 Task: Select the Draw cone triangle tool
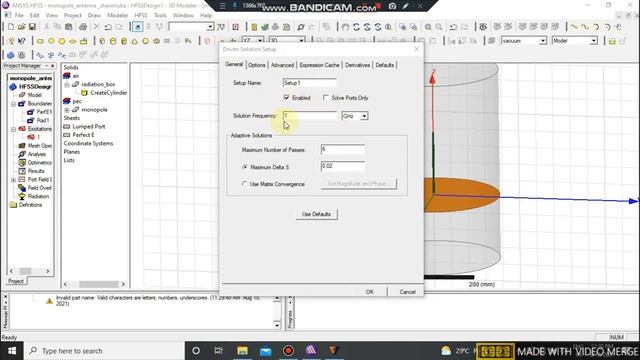point(134,41)
